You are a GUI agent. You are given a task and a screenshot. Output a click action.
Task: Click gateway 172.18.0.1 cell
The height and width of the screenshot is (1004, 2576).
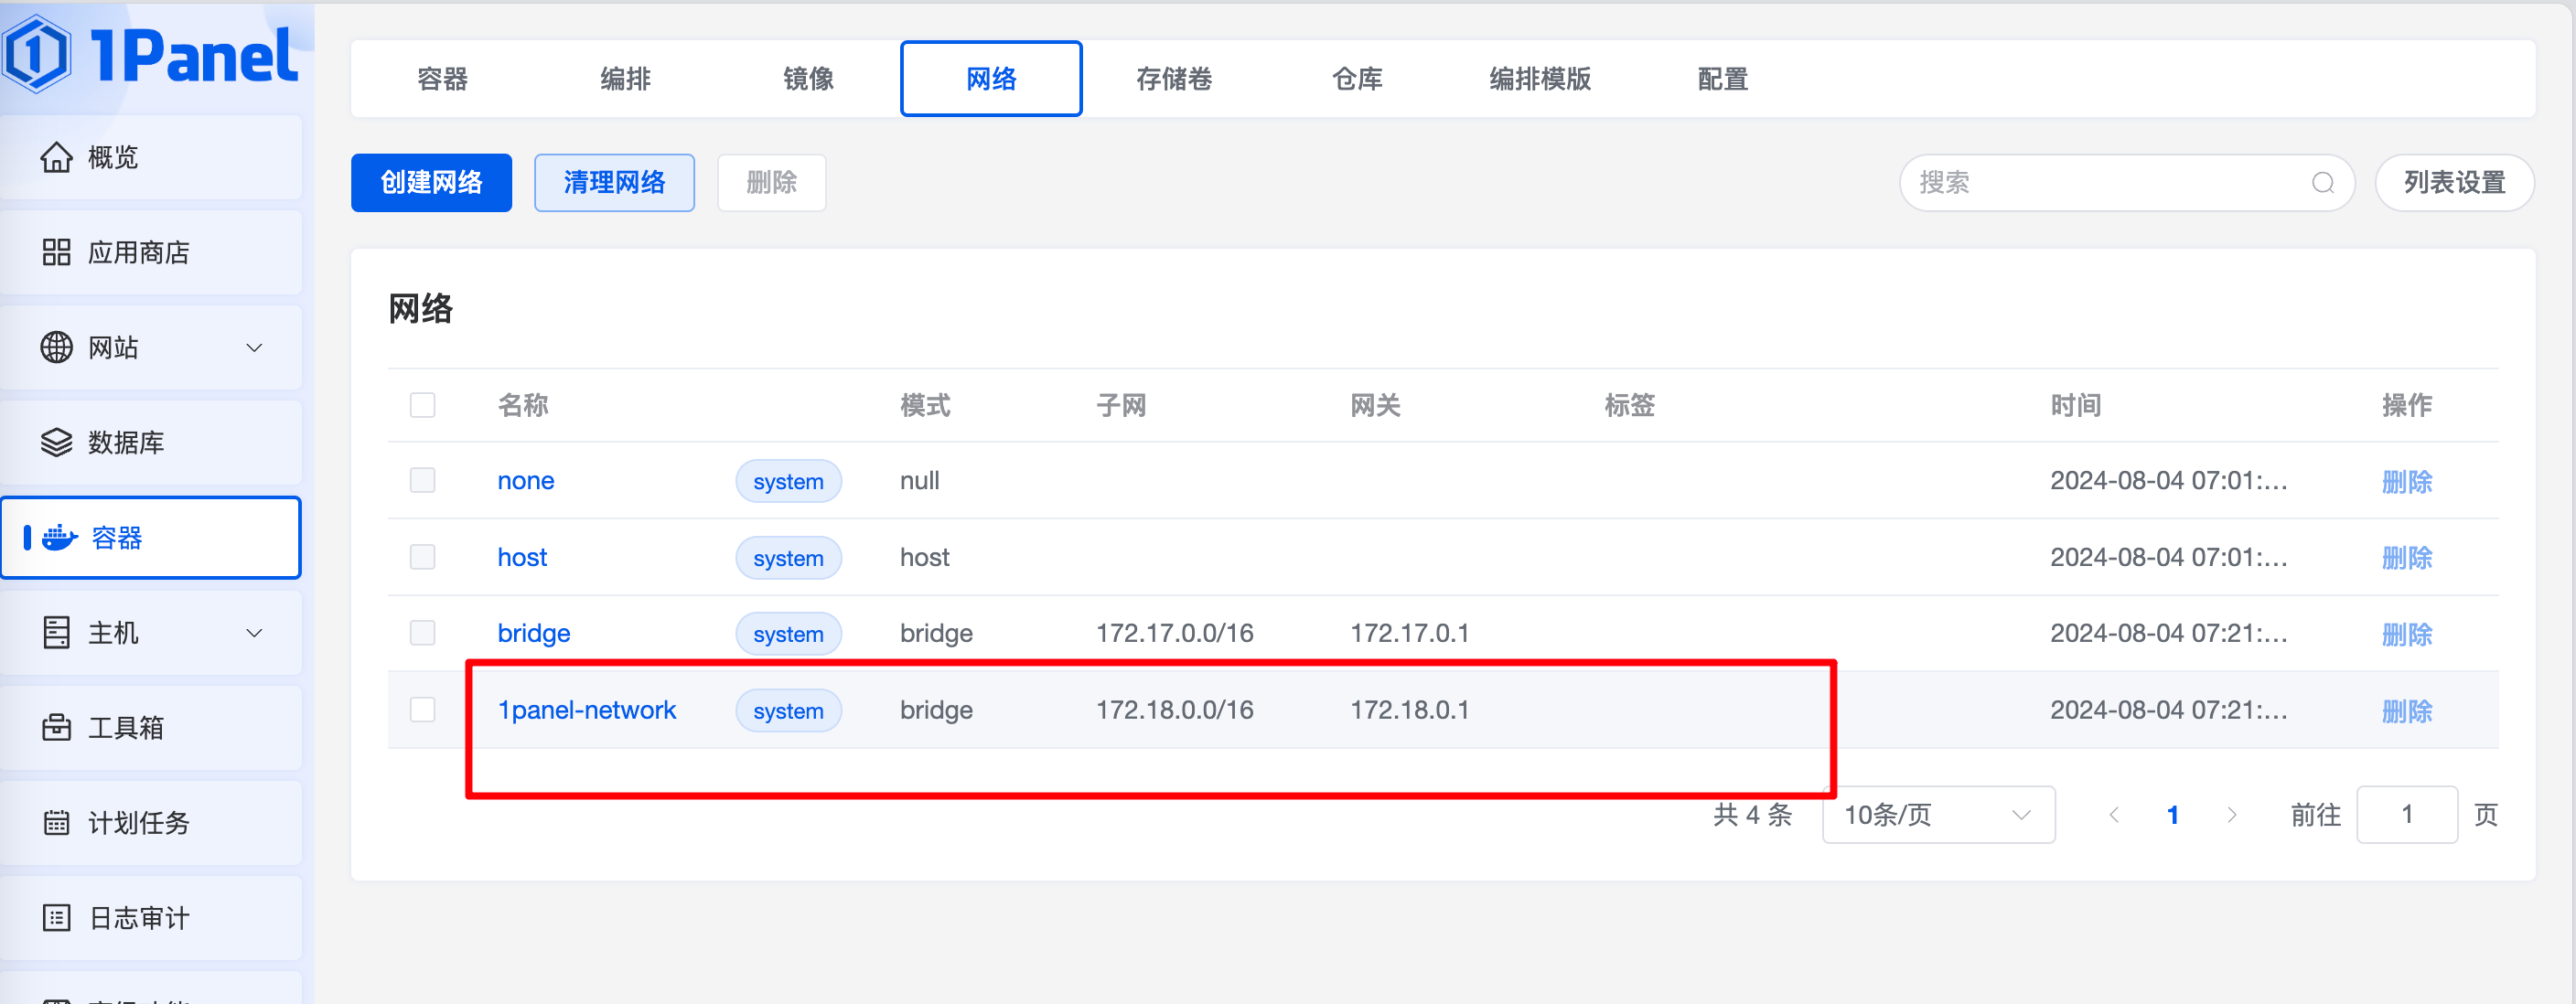(1409, 710)
